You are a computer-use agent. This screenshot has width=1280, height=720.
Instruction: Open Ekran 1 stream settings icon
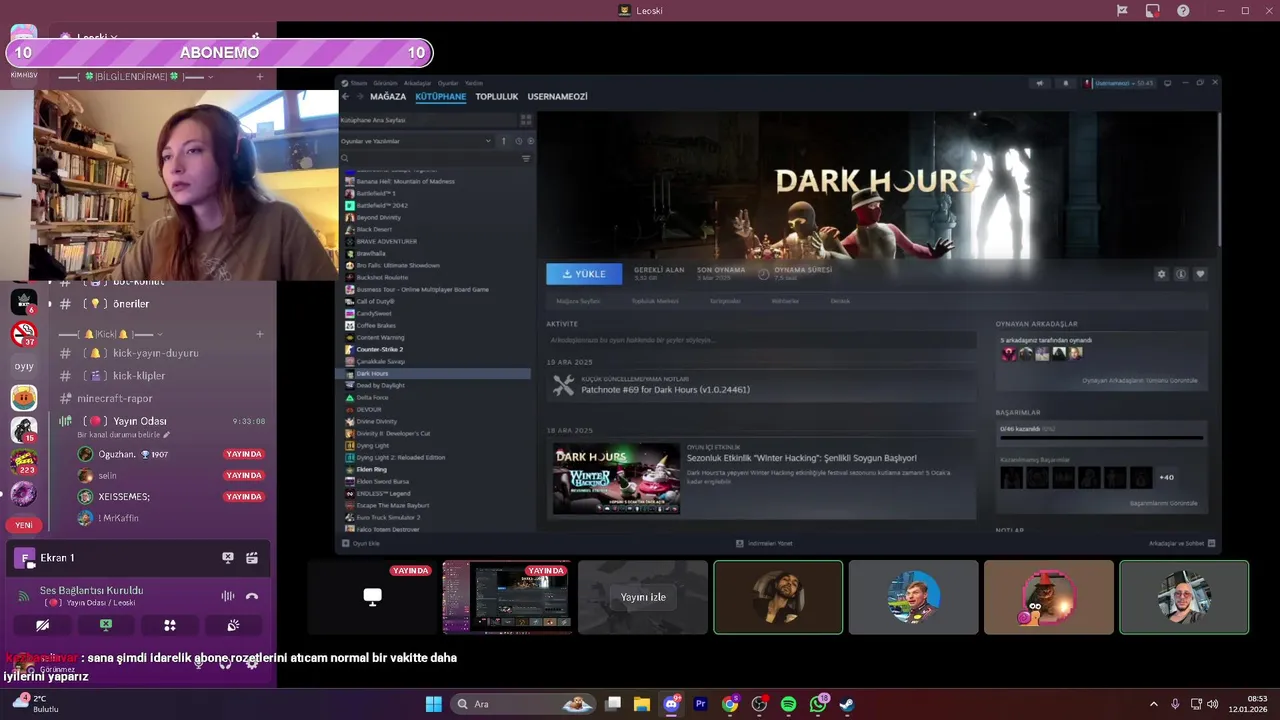pos(252,558)
